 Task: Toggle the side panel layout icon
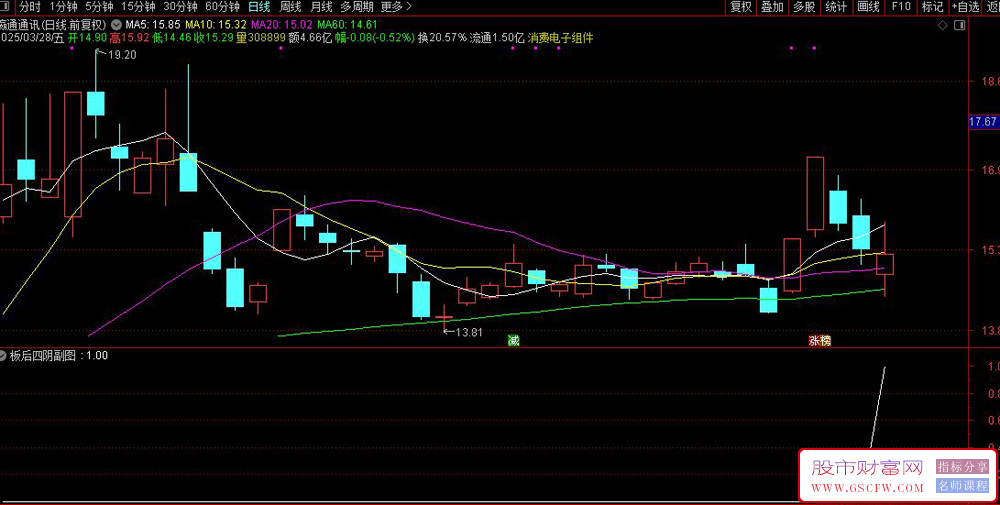pyautogui.click(x=959, y=26)
